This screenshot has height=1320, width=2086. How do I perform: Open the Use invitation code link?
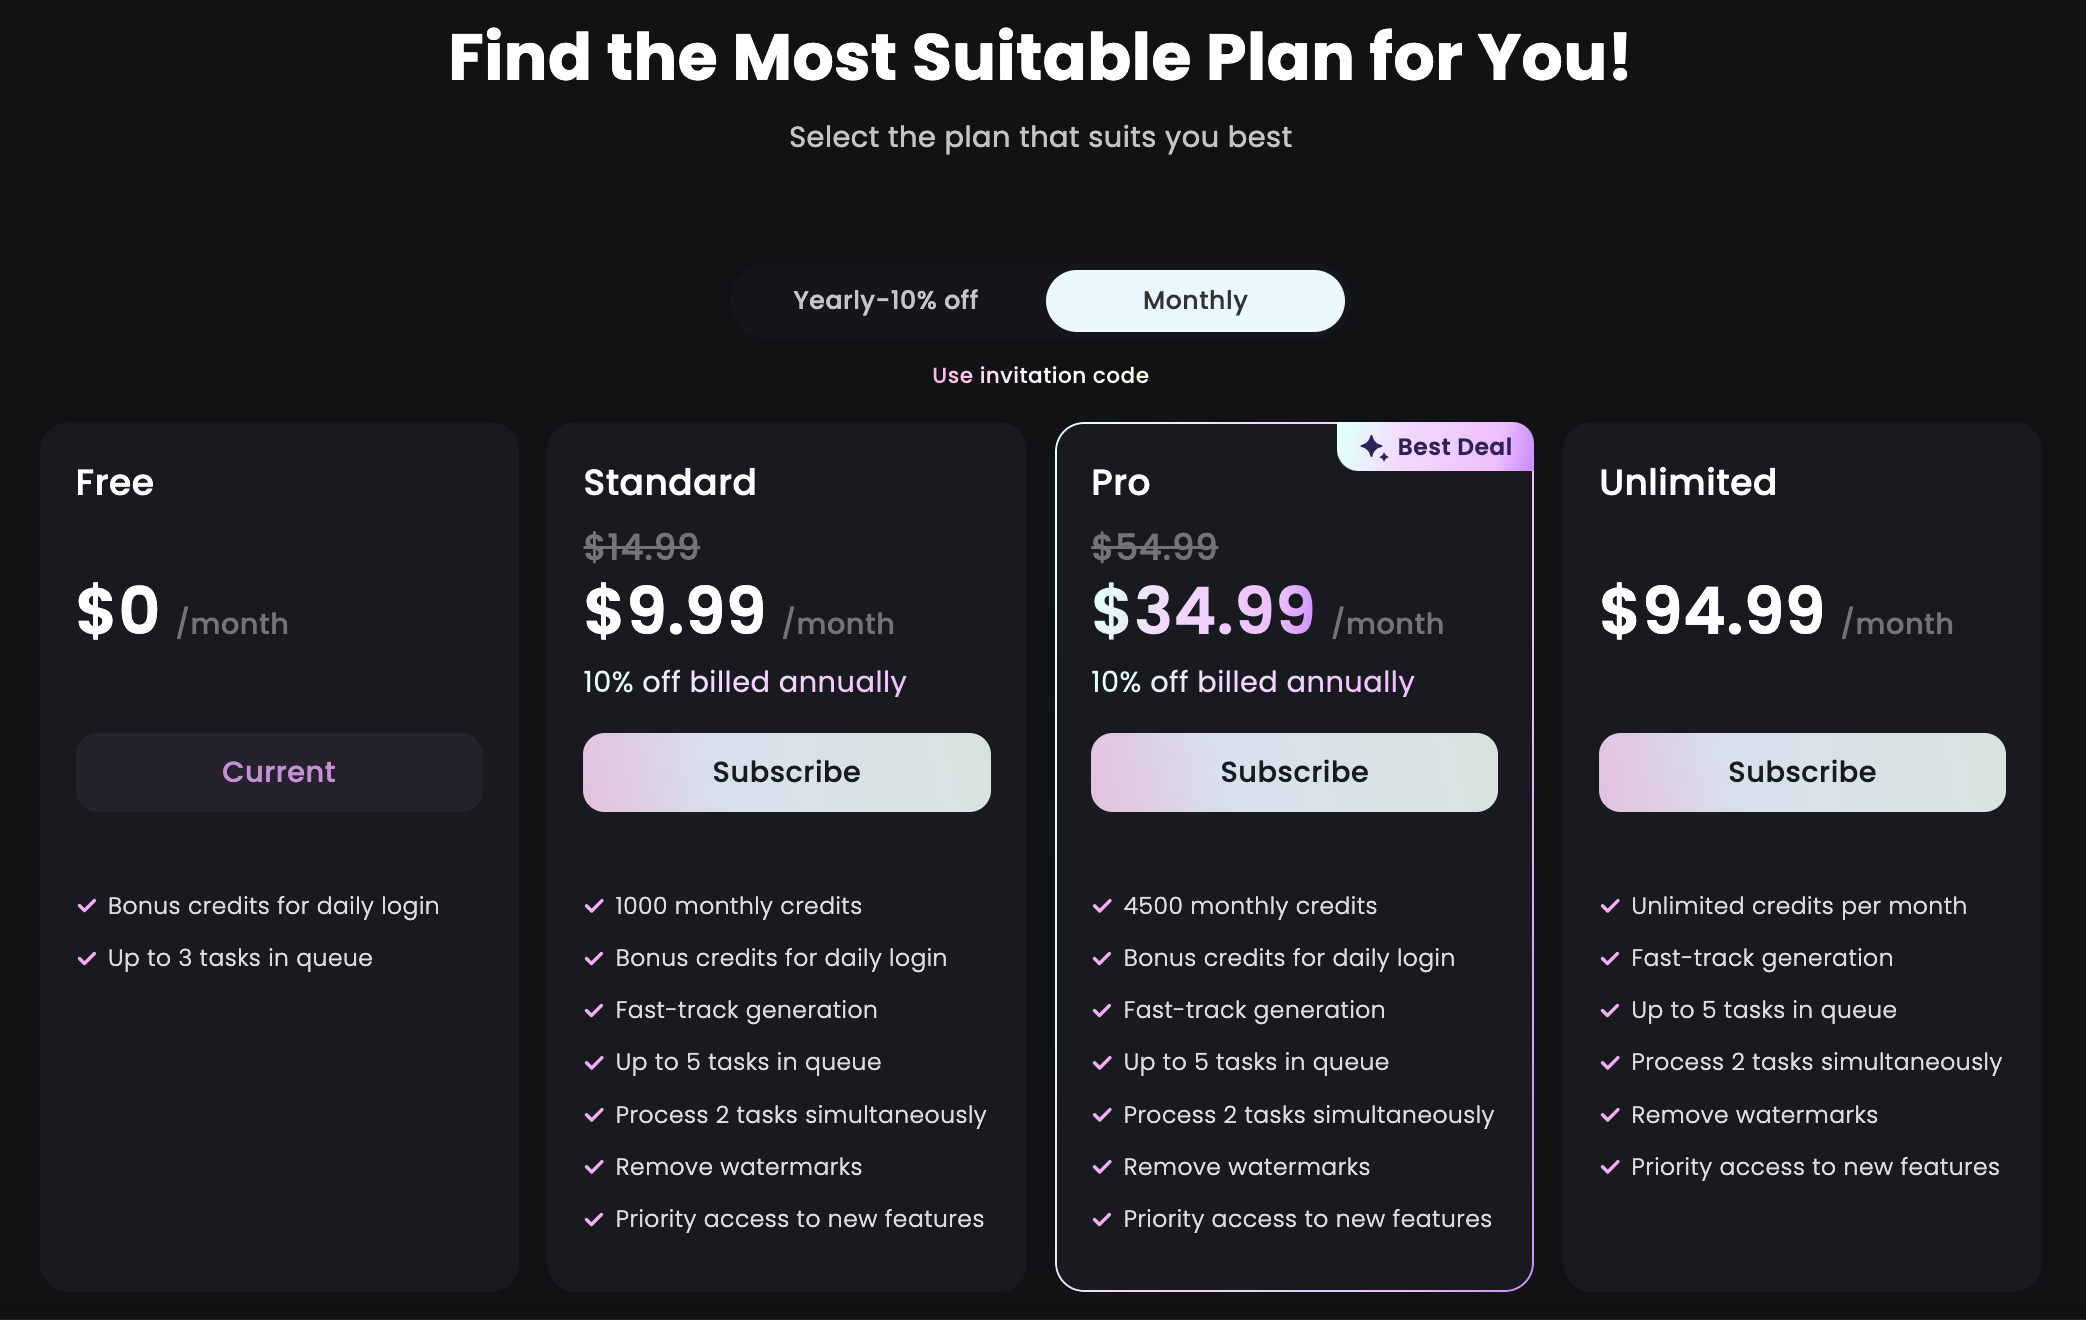[x=1040, y=375]
